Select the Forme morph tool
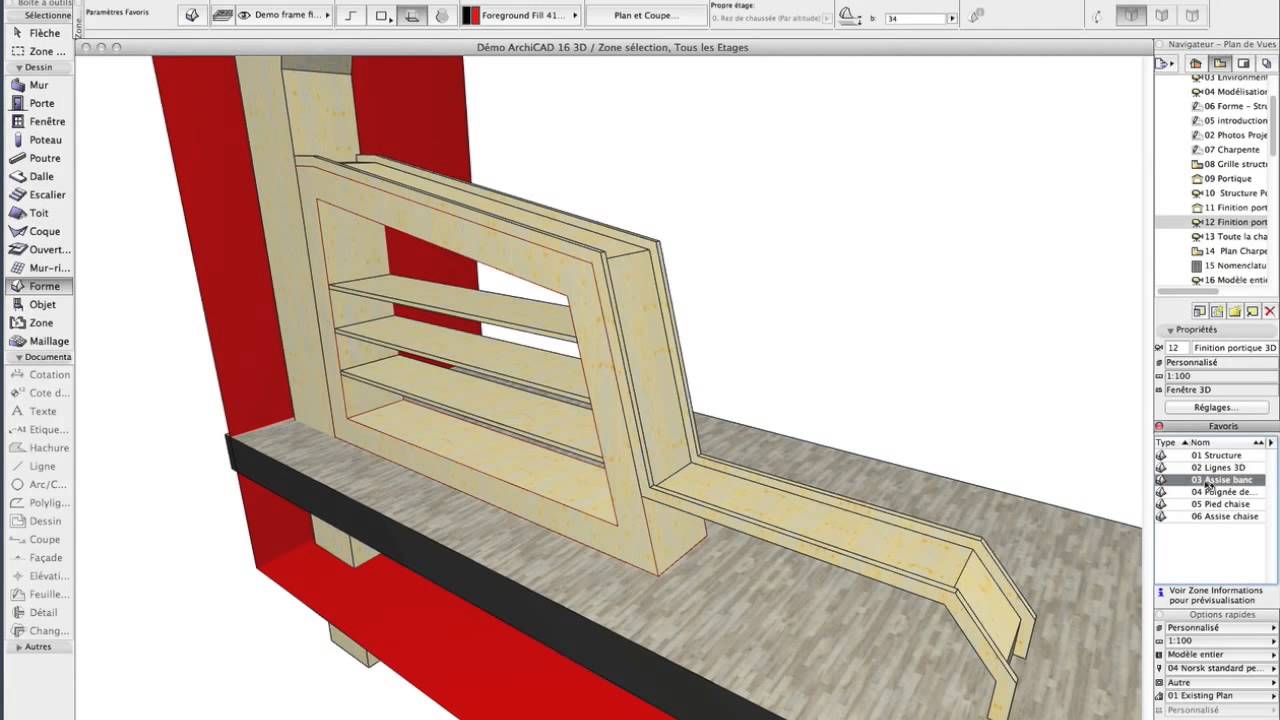Image resolution: width=1280 pixels, height=720 pixels. [38, 286]
